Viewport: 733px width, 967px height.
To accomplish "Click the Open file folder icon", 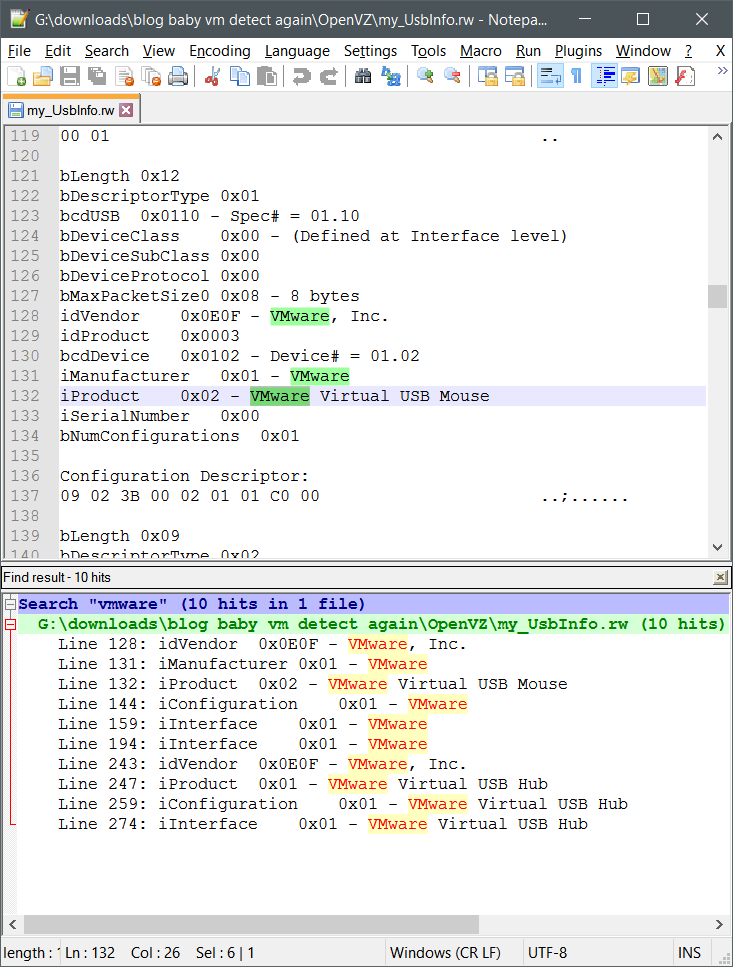I will pos(43,76).
